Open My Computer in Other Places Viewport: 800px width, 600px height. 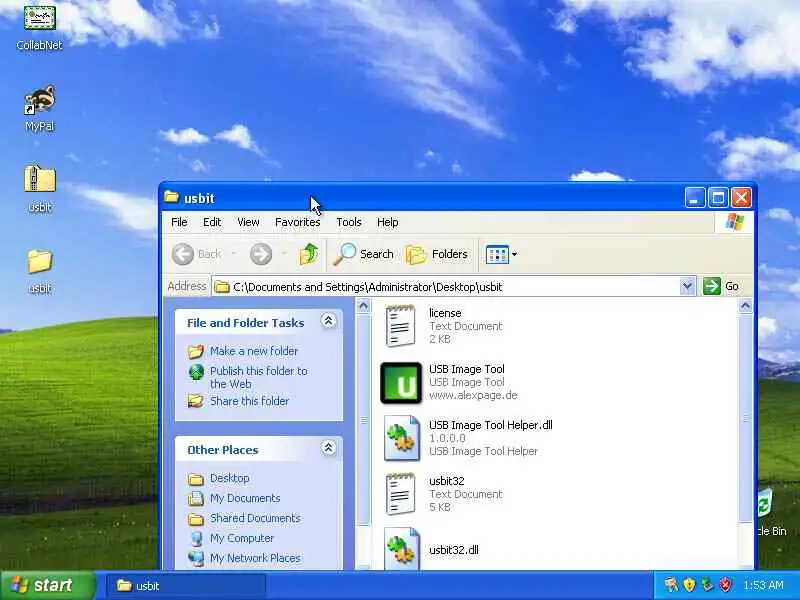(242, 538)
